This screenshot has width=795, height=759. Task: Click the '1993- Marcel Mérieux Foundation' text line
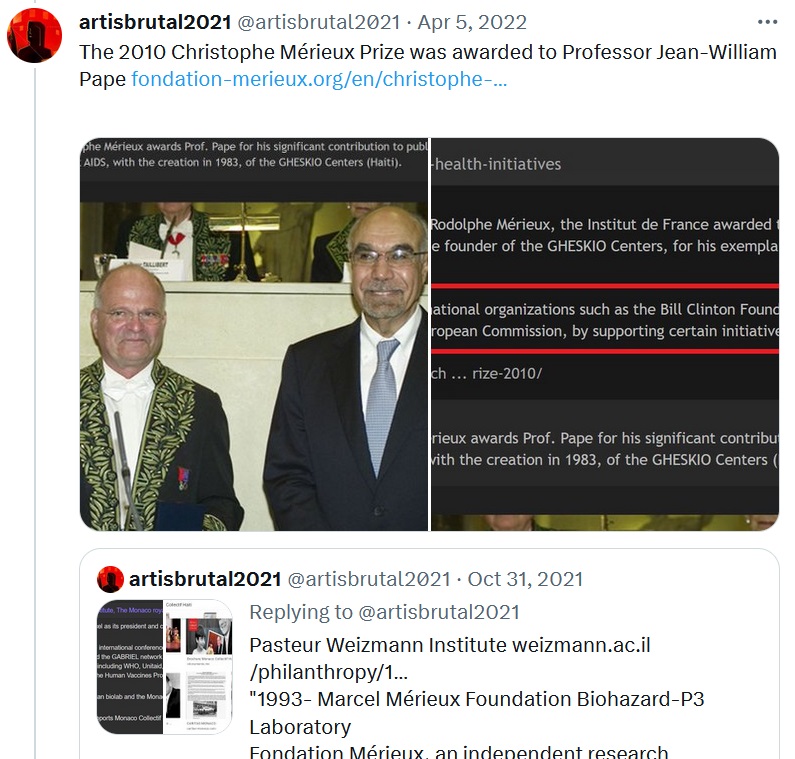point(477,699)
